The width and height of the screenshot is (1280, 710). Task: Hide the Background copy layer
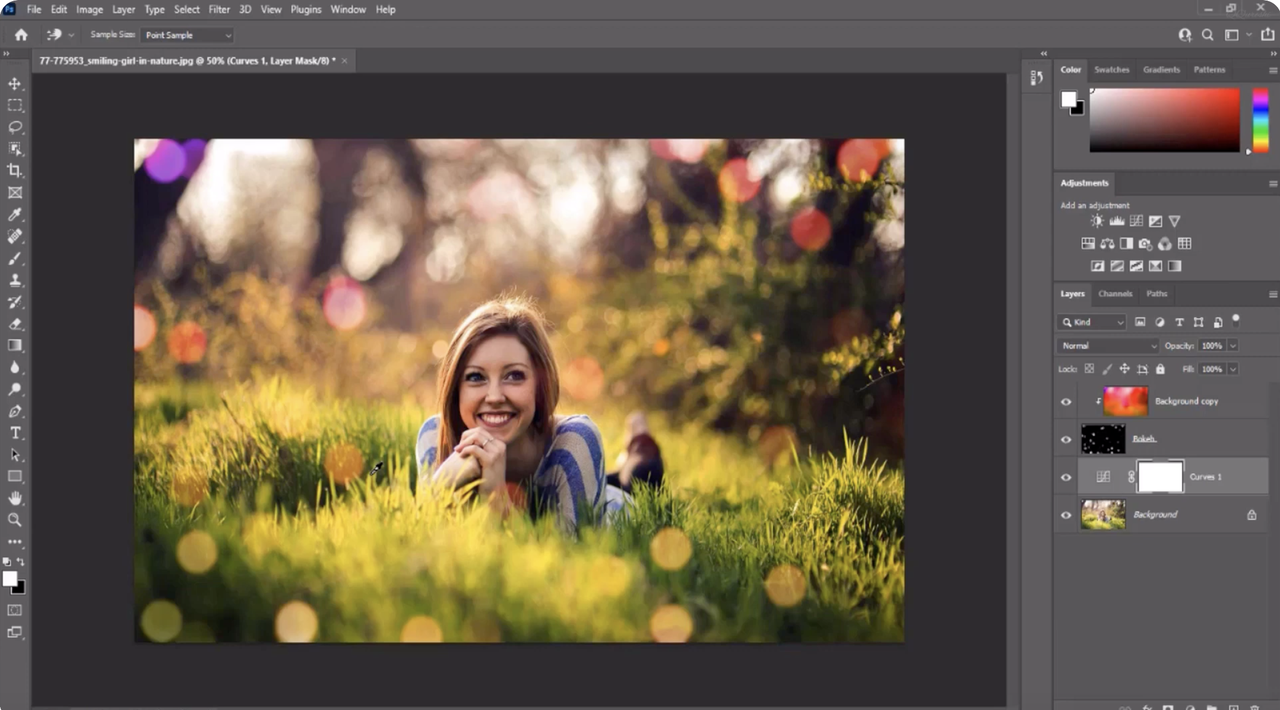(x=1066, y=401)
